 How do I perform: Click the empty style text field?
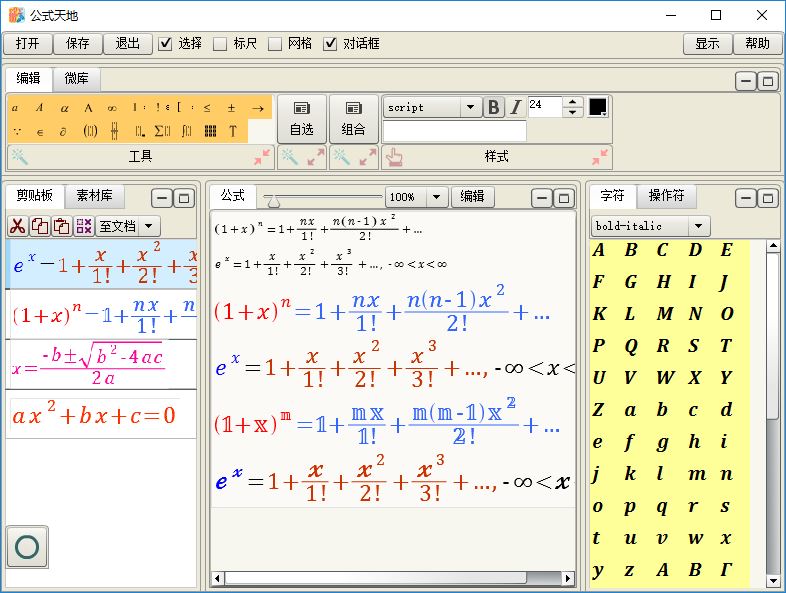(x=455, y=131)
